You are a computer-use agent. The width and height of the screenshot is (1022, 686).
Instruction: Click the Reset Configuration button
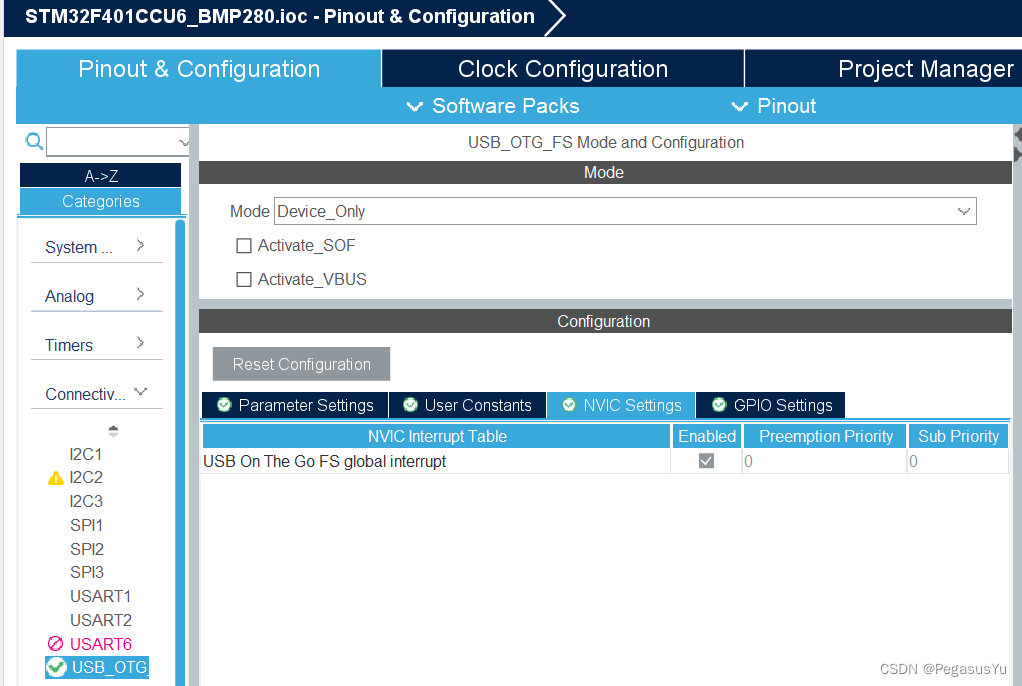300,363
